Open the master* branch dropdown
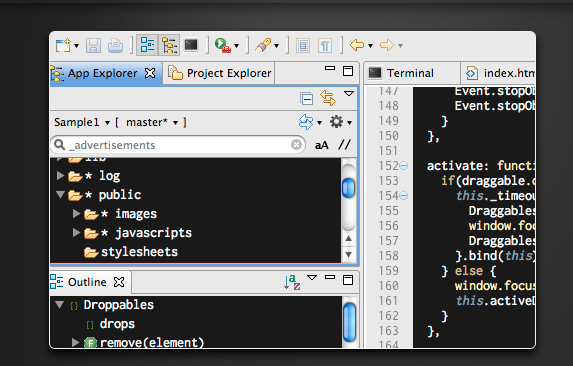Image resolution: width=573 pixels, height=366 pixels. coord(152,122)
